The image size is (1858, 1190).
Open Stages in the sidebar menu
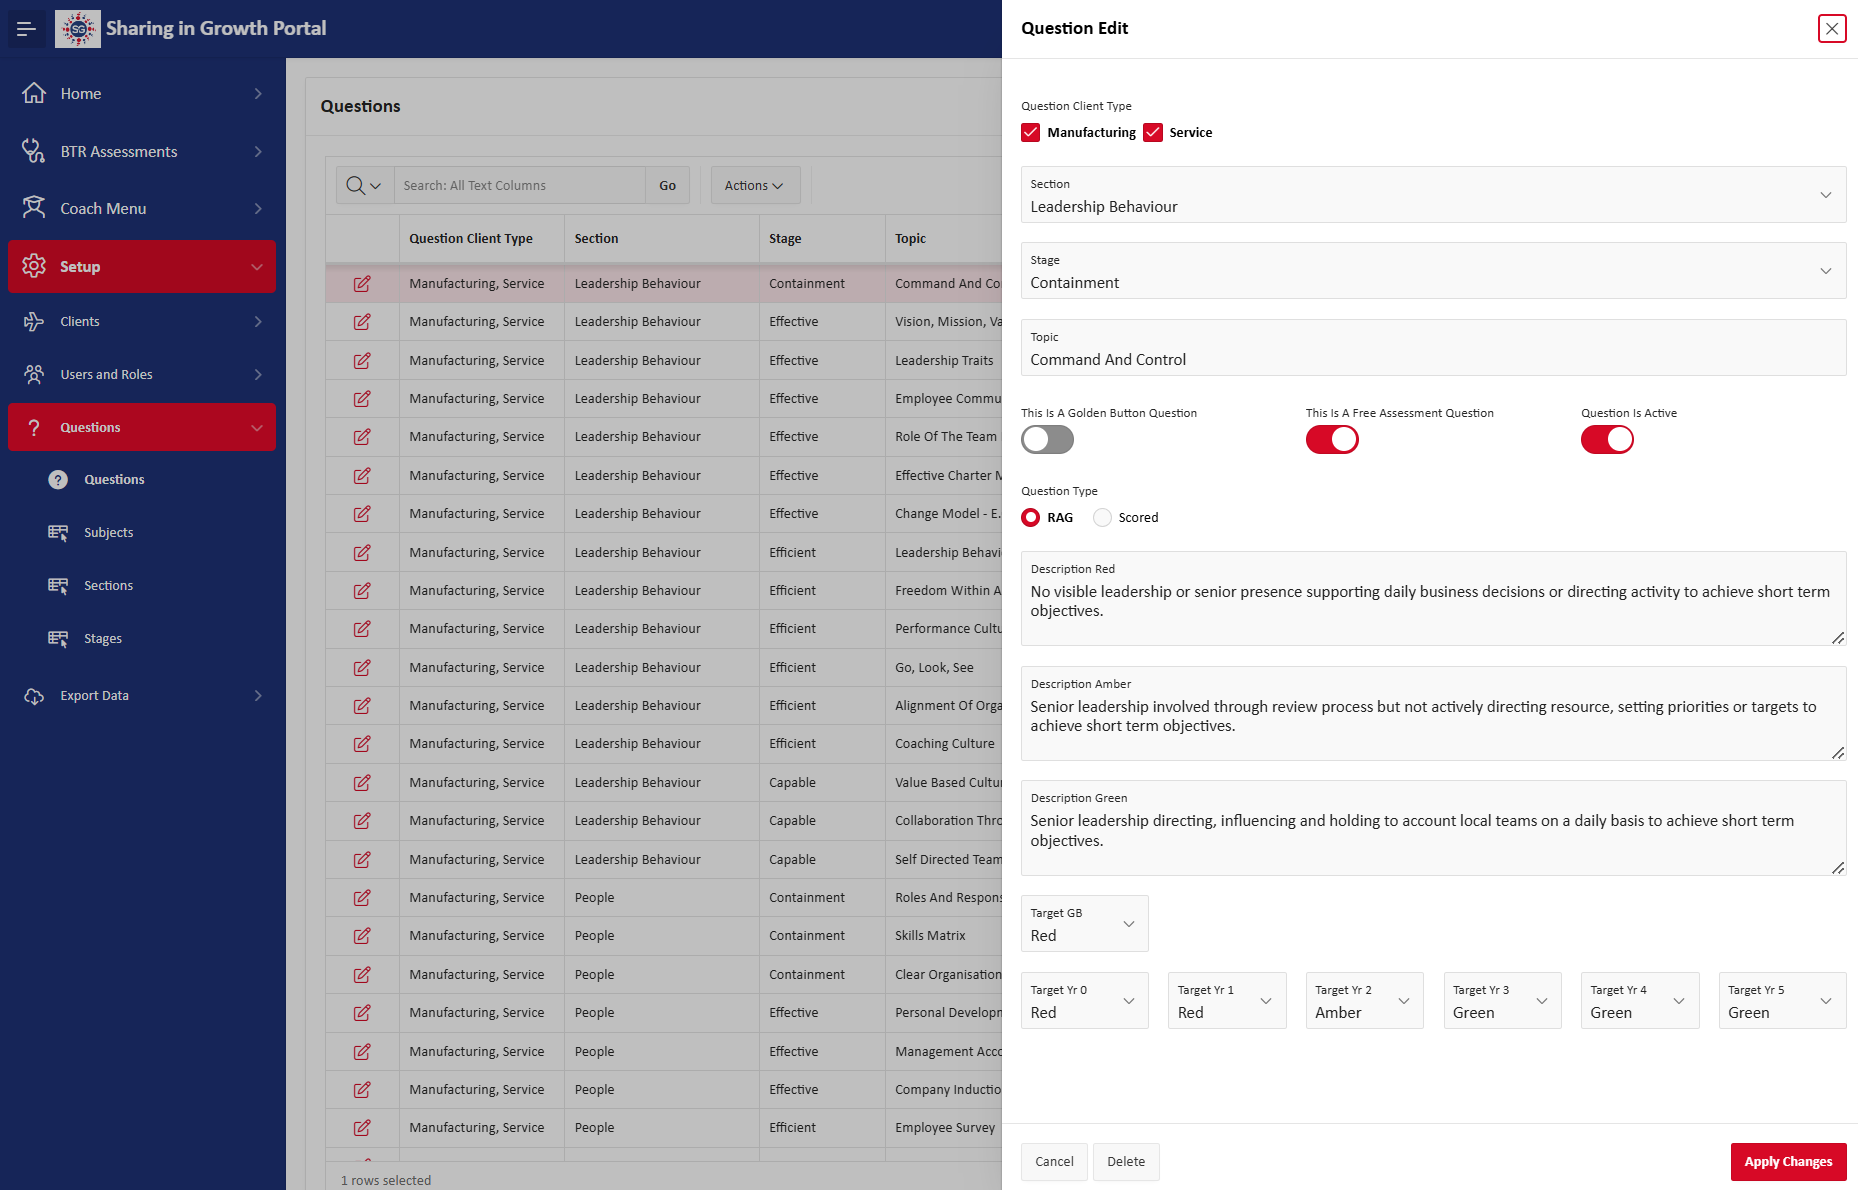[103, 639]
